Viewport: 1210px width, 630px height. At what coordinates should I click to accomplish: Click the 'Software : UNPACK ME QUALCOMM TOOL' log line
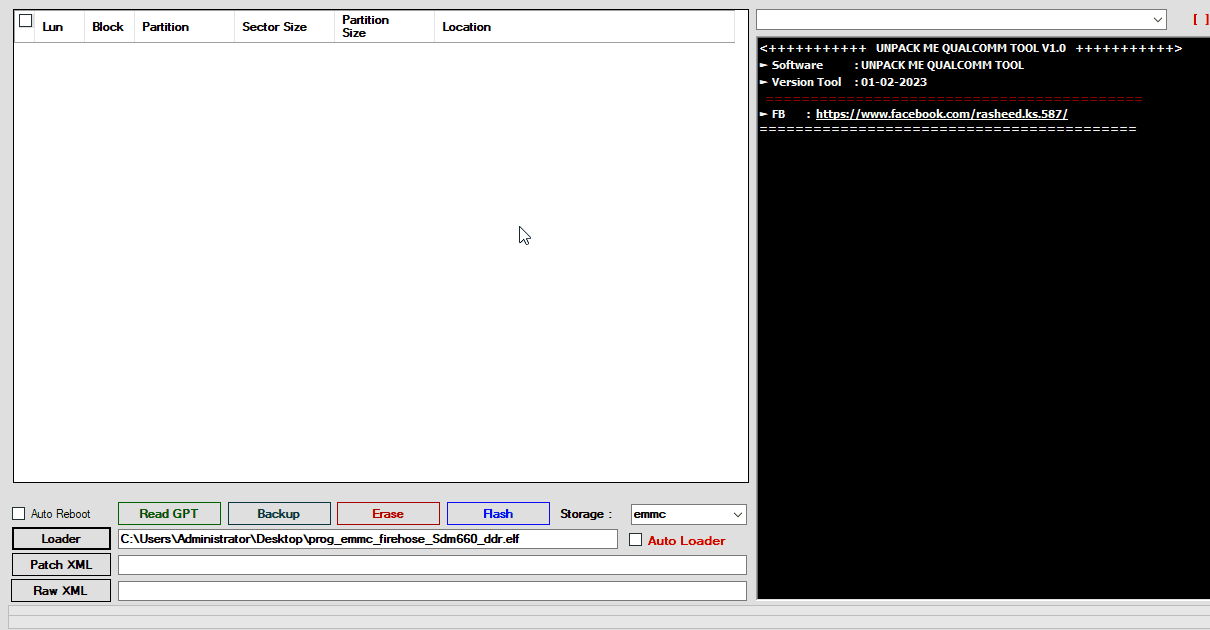892,65
